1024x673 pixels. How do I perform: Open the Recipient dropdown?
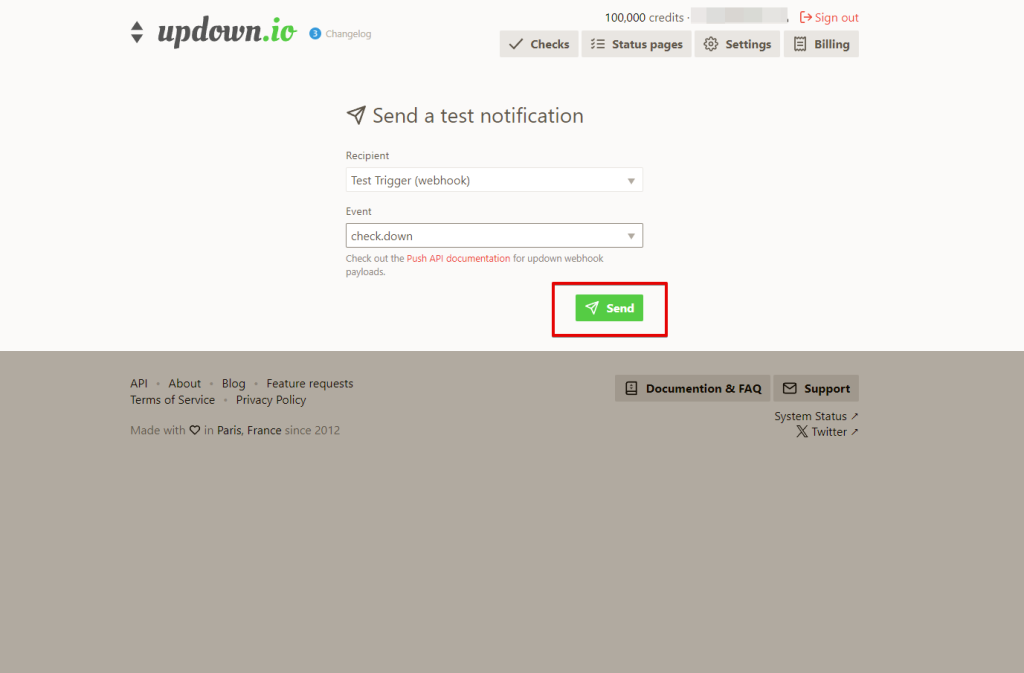pyautogui.click(x=494, y=180)
